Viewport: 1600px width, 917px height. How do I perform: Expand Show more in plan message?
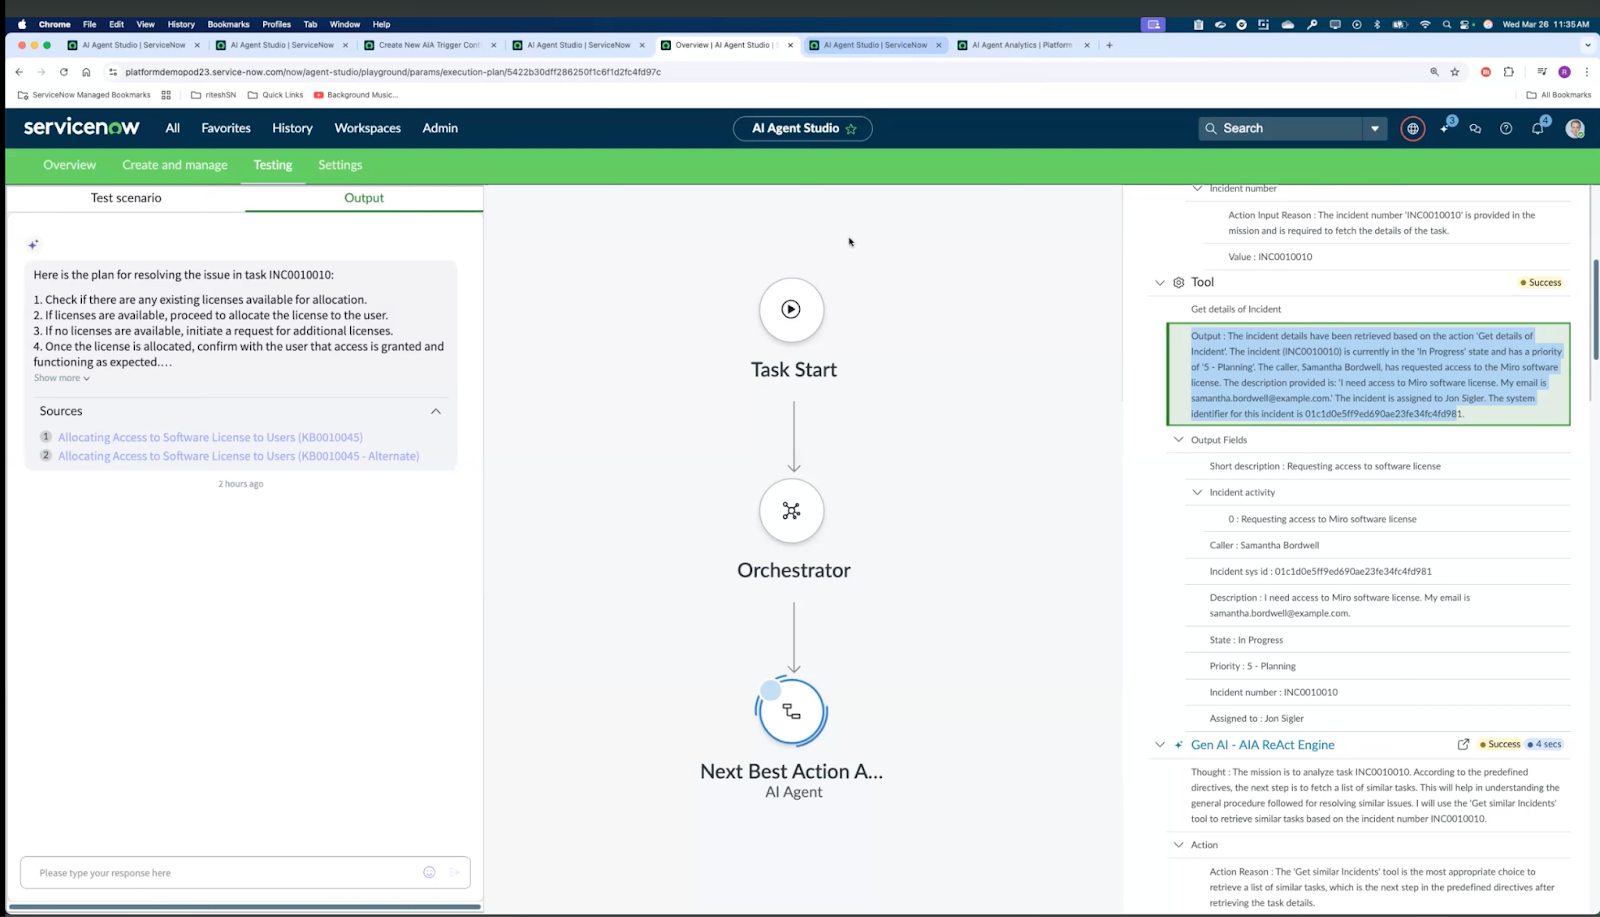click(62, 378)
